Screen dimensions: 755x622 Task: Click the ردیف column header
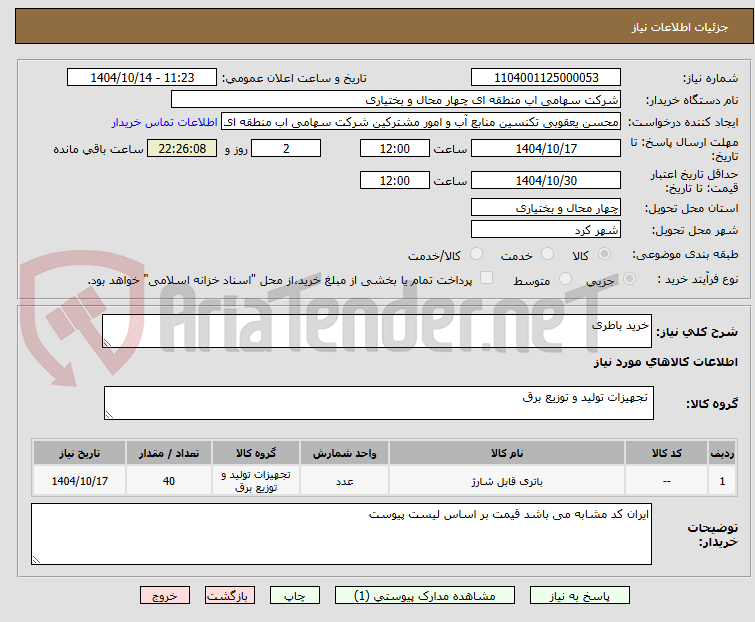pos(722,453)
